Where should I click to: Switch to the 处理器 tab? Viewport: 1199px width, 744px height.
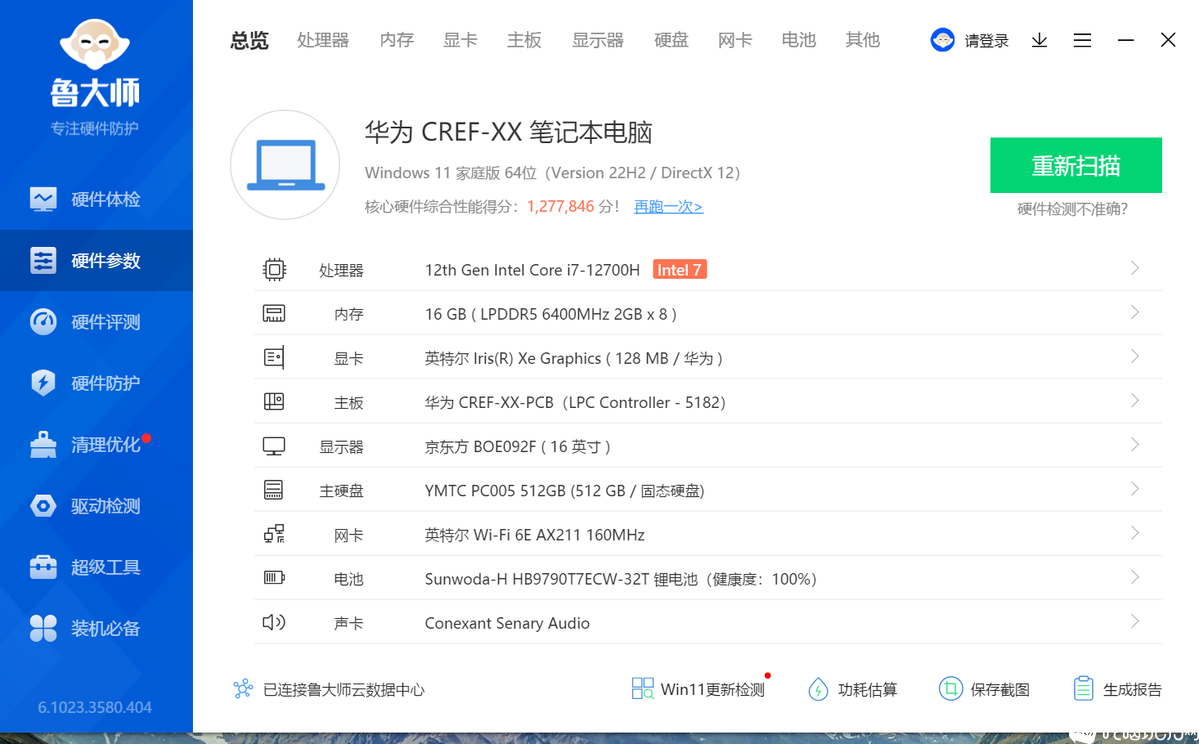pos(323,41)
